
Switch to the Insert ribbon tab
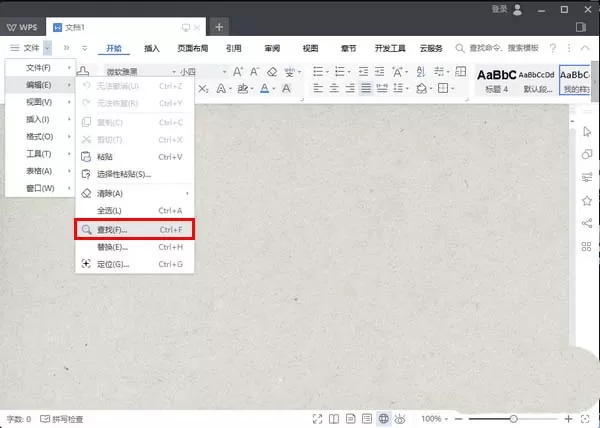coord(152,48)
